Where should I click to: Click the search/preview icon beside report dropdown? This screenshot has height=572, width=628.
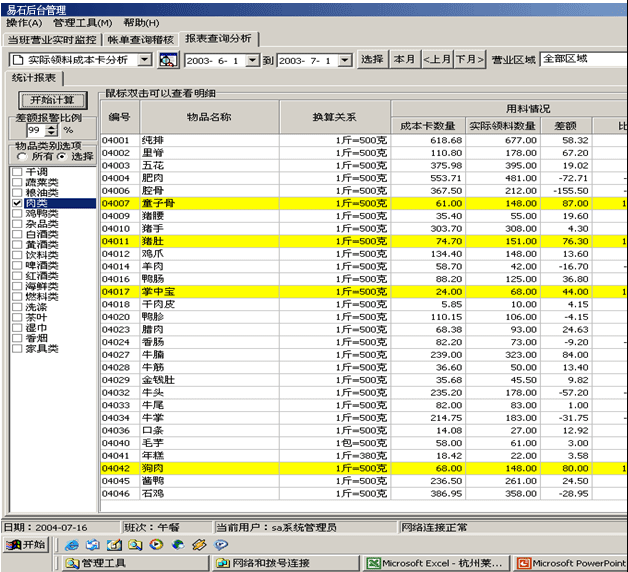168,60
